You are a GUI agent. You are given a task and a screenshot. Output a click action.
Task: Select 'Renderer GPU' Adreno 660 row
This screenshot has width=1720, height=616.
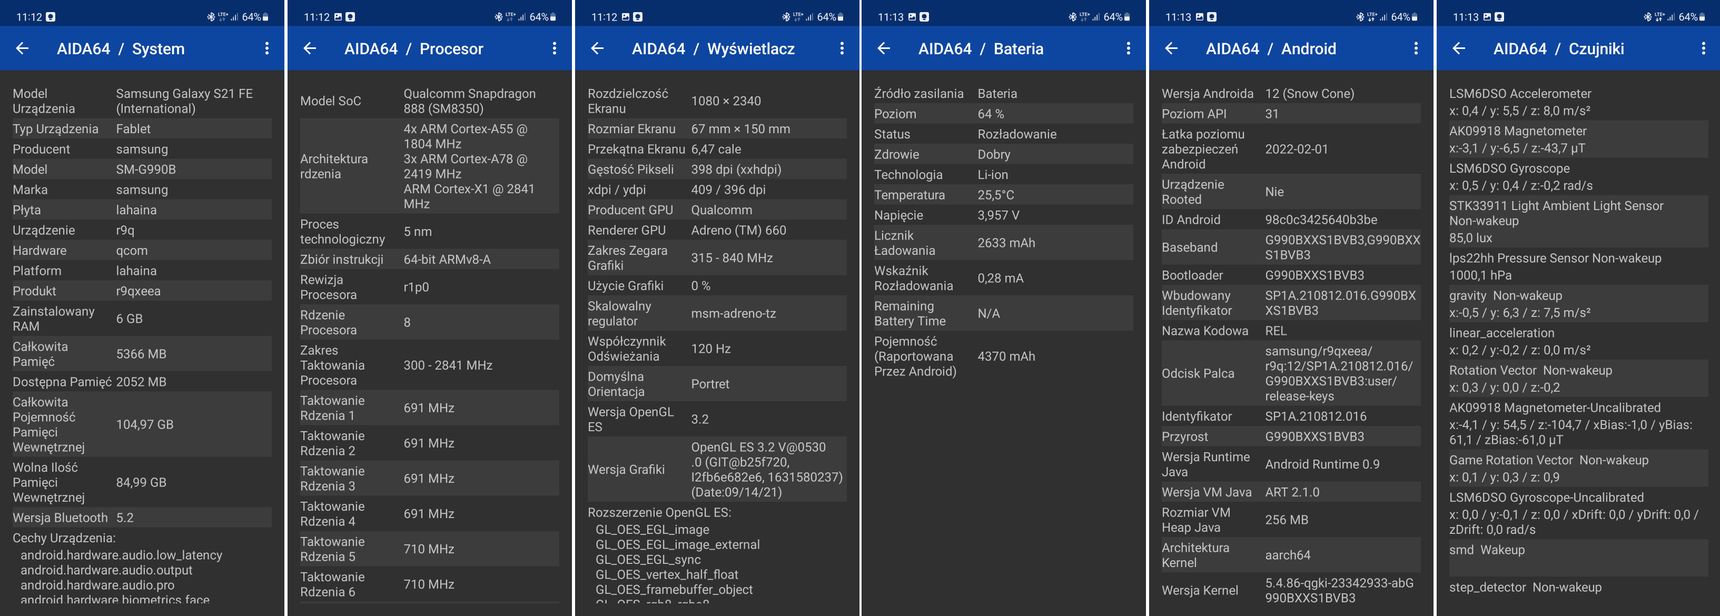pos(716,230)
